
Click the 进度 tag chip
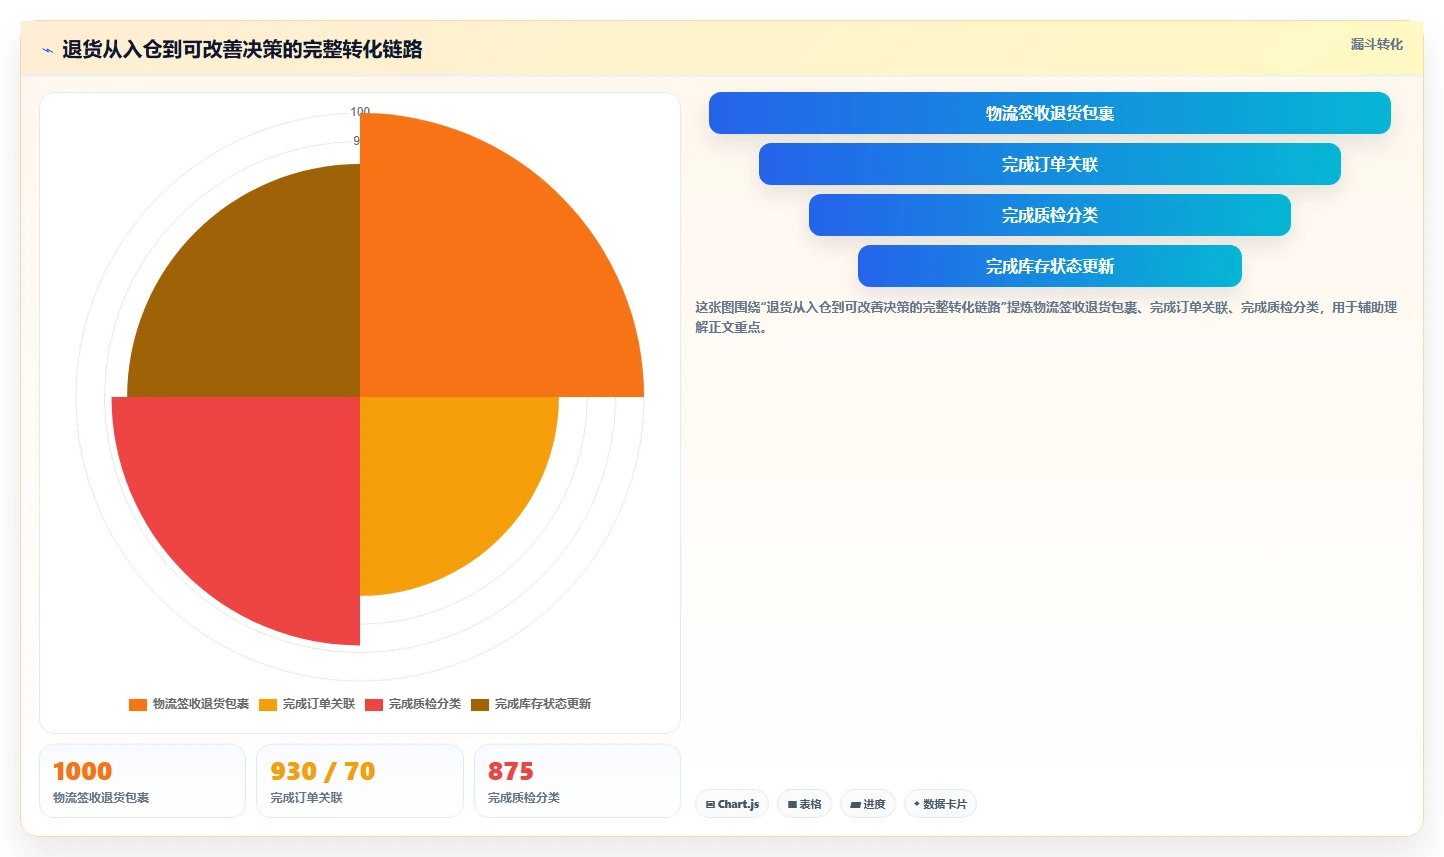point(867,804)
